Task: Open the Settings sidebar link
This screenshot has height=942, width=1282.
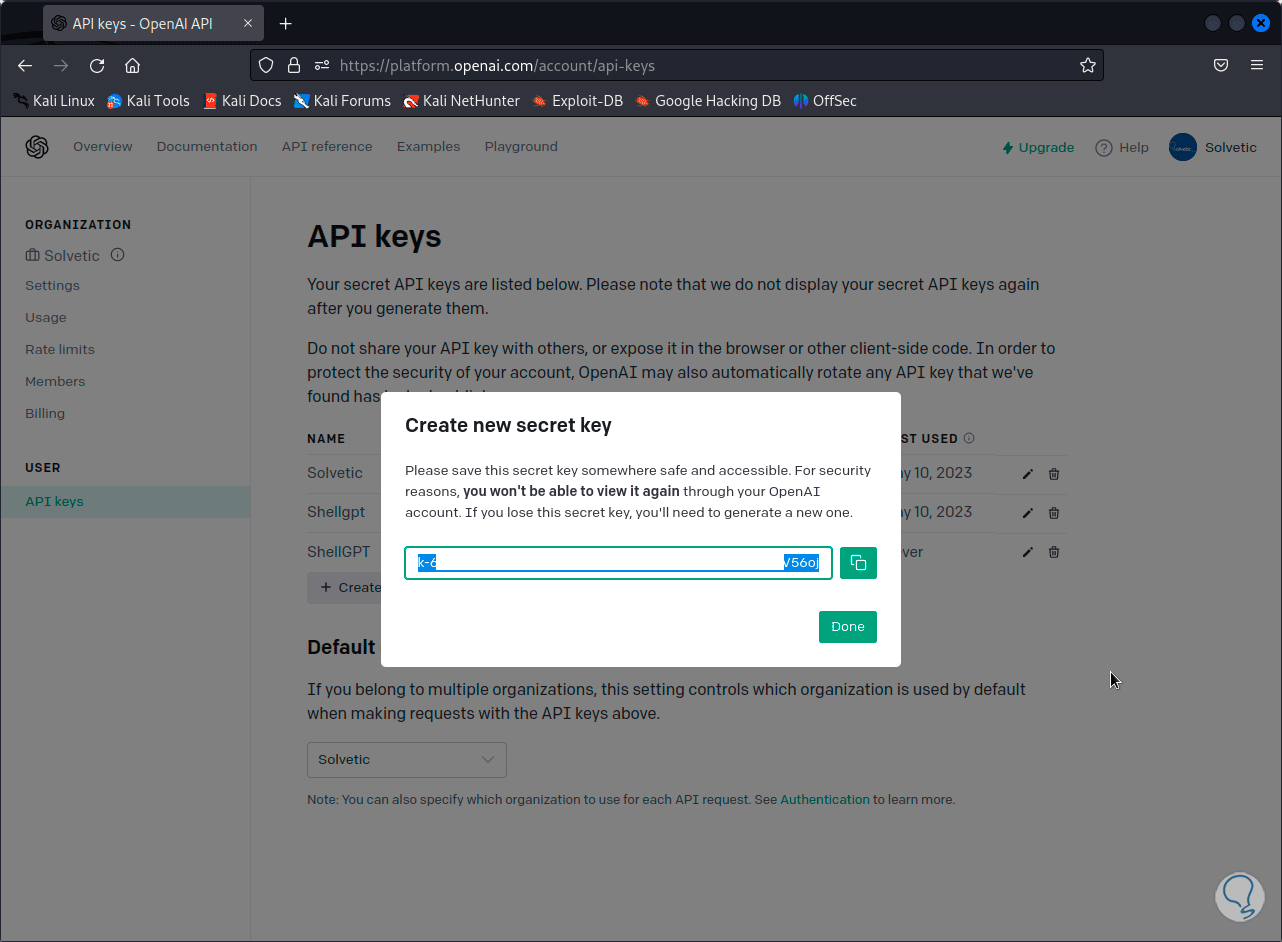Action: [x=52, y=286]
